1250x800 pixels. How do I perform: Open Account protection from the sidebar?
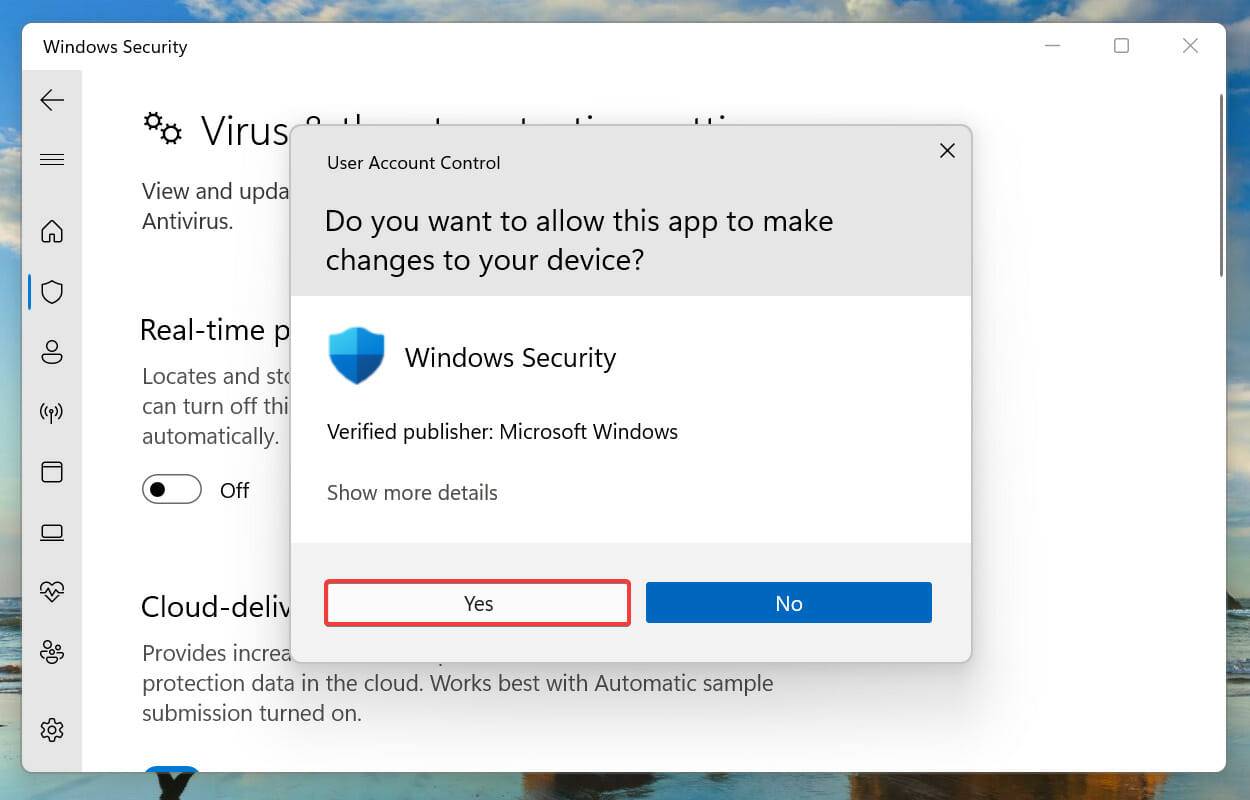click(x=52, y=352)
